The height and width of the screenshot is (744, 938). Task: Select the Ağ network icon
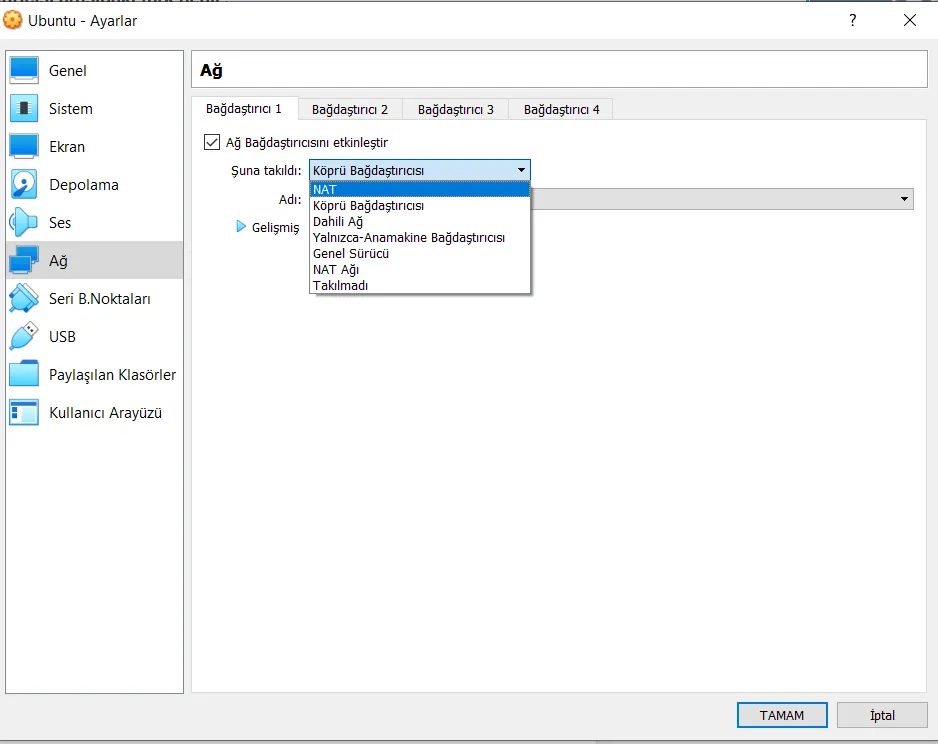[24, 260]
